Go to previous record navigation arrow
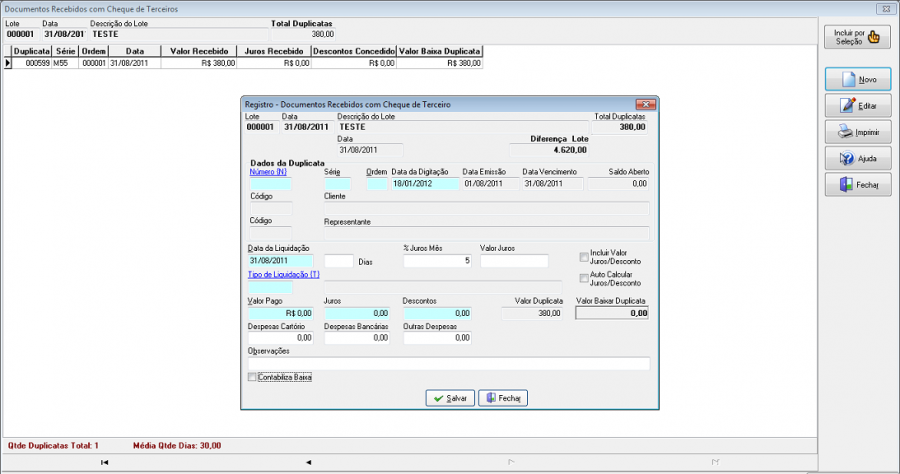The image size is (900, 474). point(308,462)
